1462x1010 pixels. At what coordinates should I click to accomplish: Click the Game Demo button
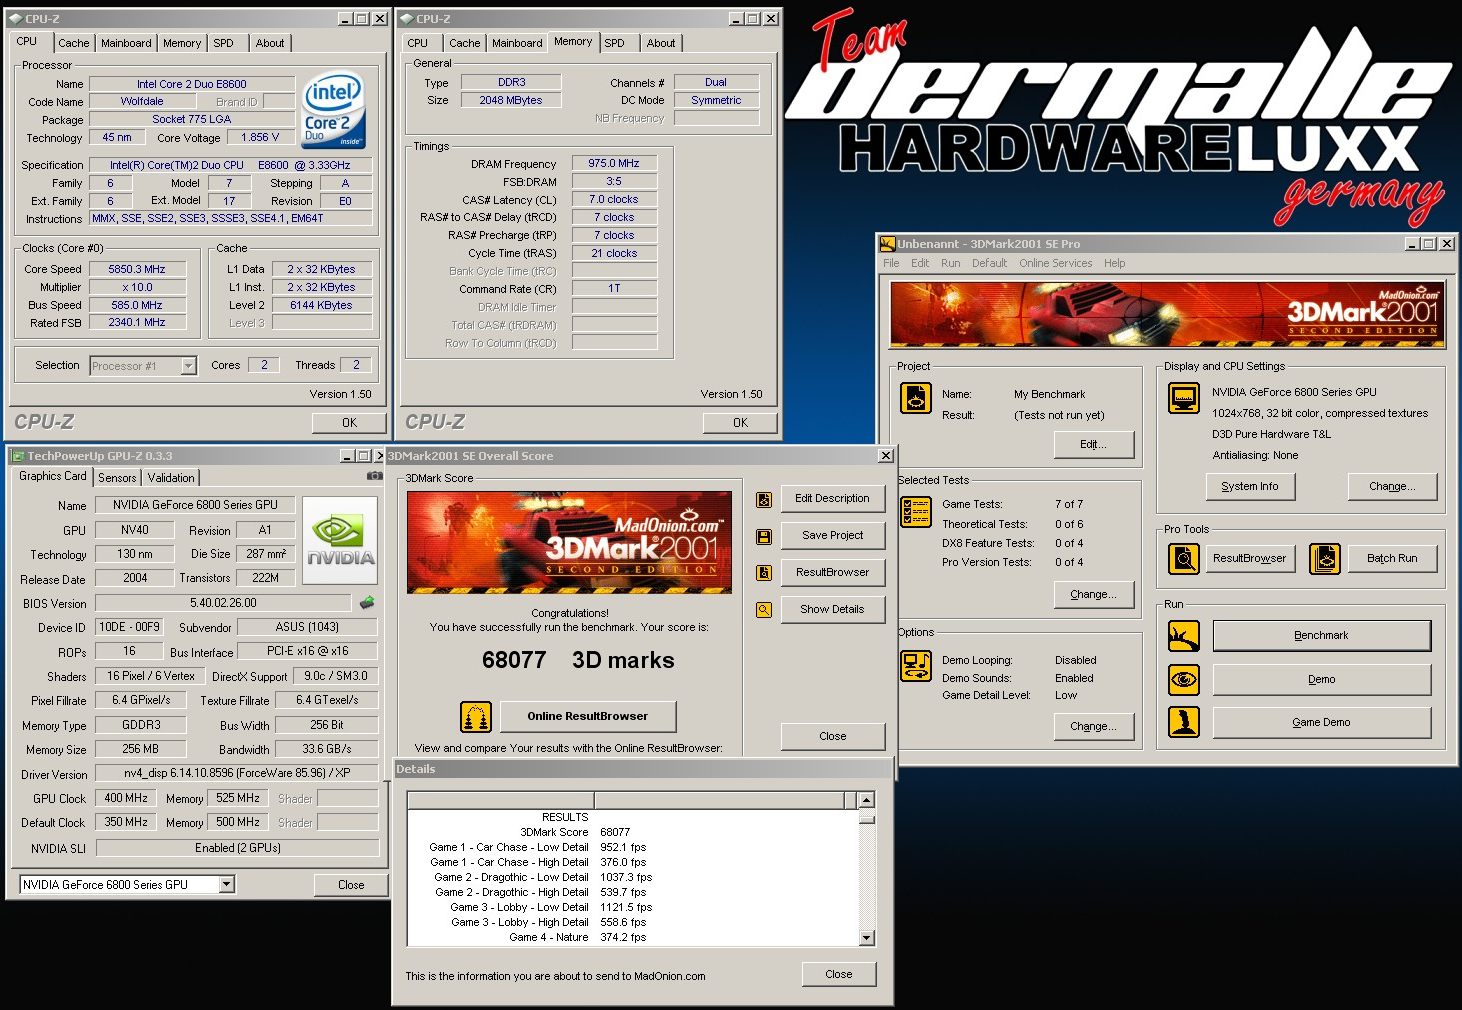pos(1321,722)
